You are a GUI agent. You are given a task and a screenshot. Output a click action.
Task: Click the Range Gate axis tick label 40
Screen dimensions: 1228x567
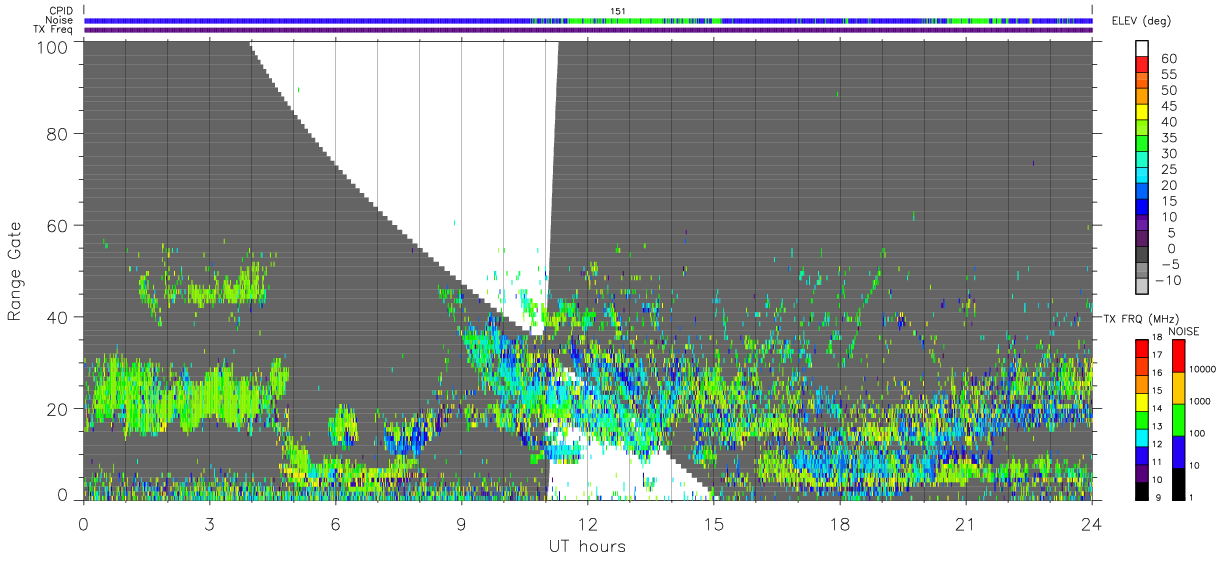pos(59,317)
